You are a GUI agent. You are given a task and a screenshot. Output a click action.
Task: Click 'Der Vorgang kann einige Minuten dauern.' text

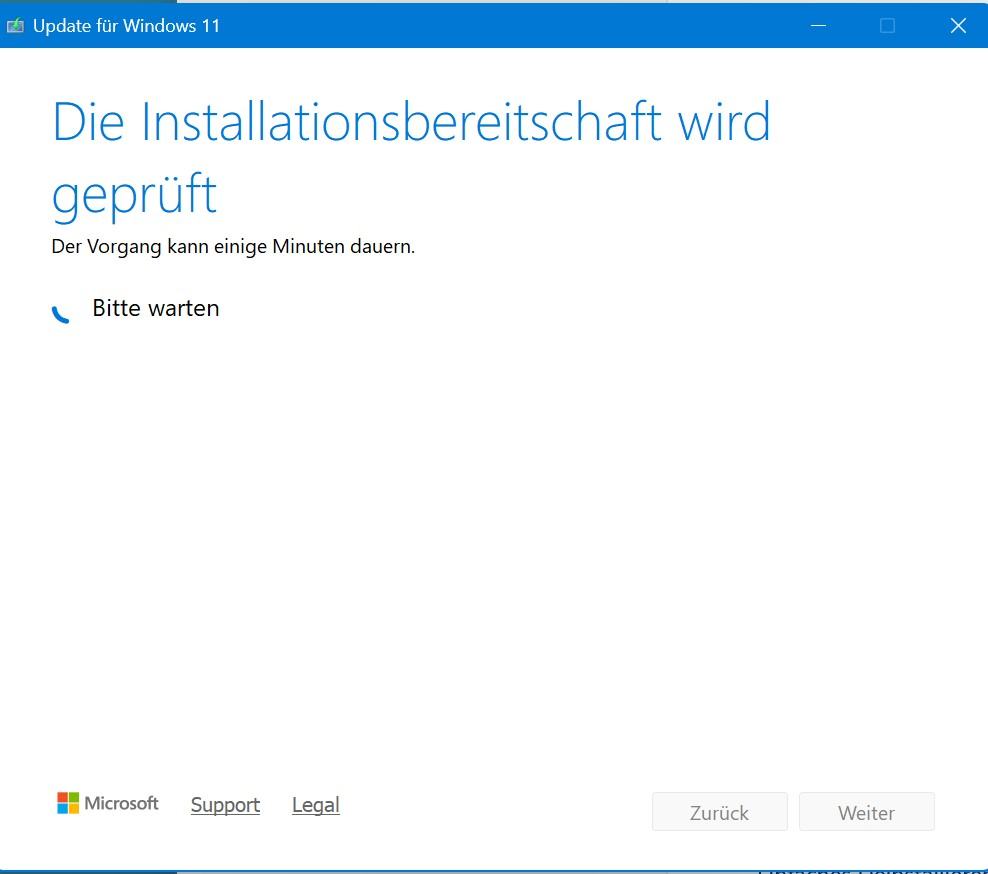point(233,246)
